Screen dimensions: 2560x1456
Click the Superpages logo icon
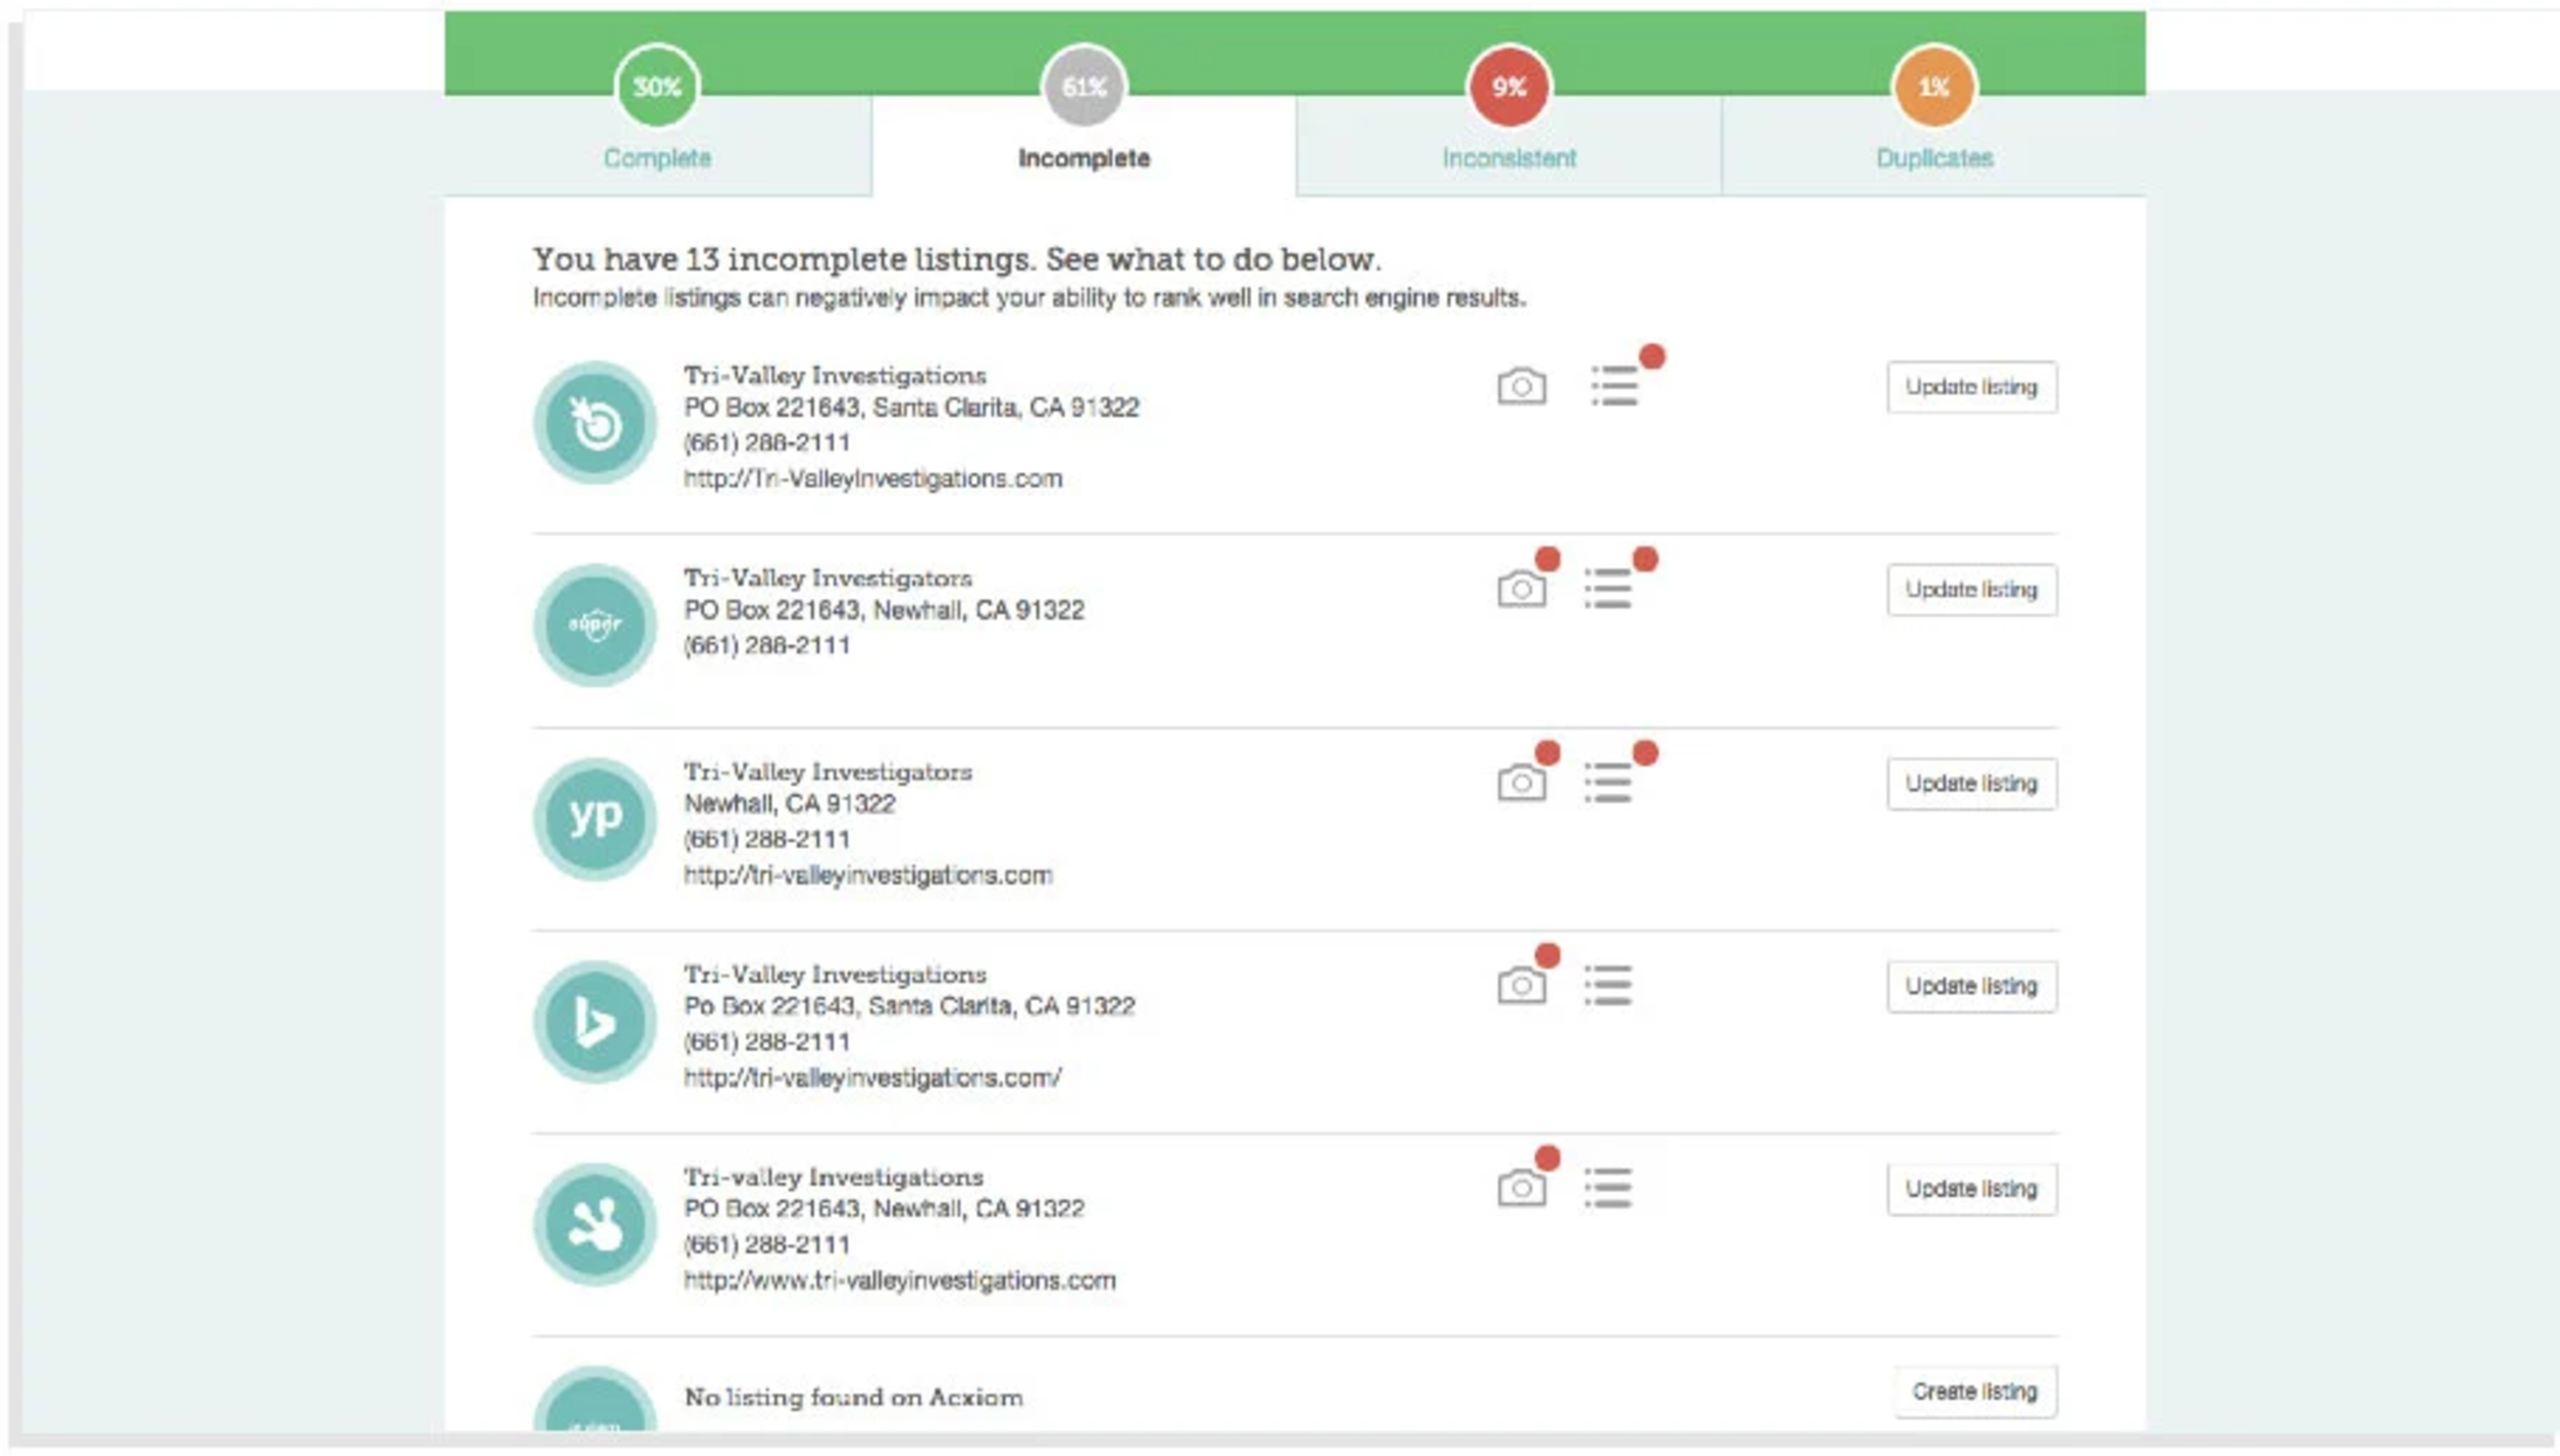(595, 625)
